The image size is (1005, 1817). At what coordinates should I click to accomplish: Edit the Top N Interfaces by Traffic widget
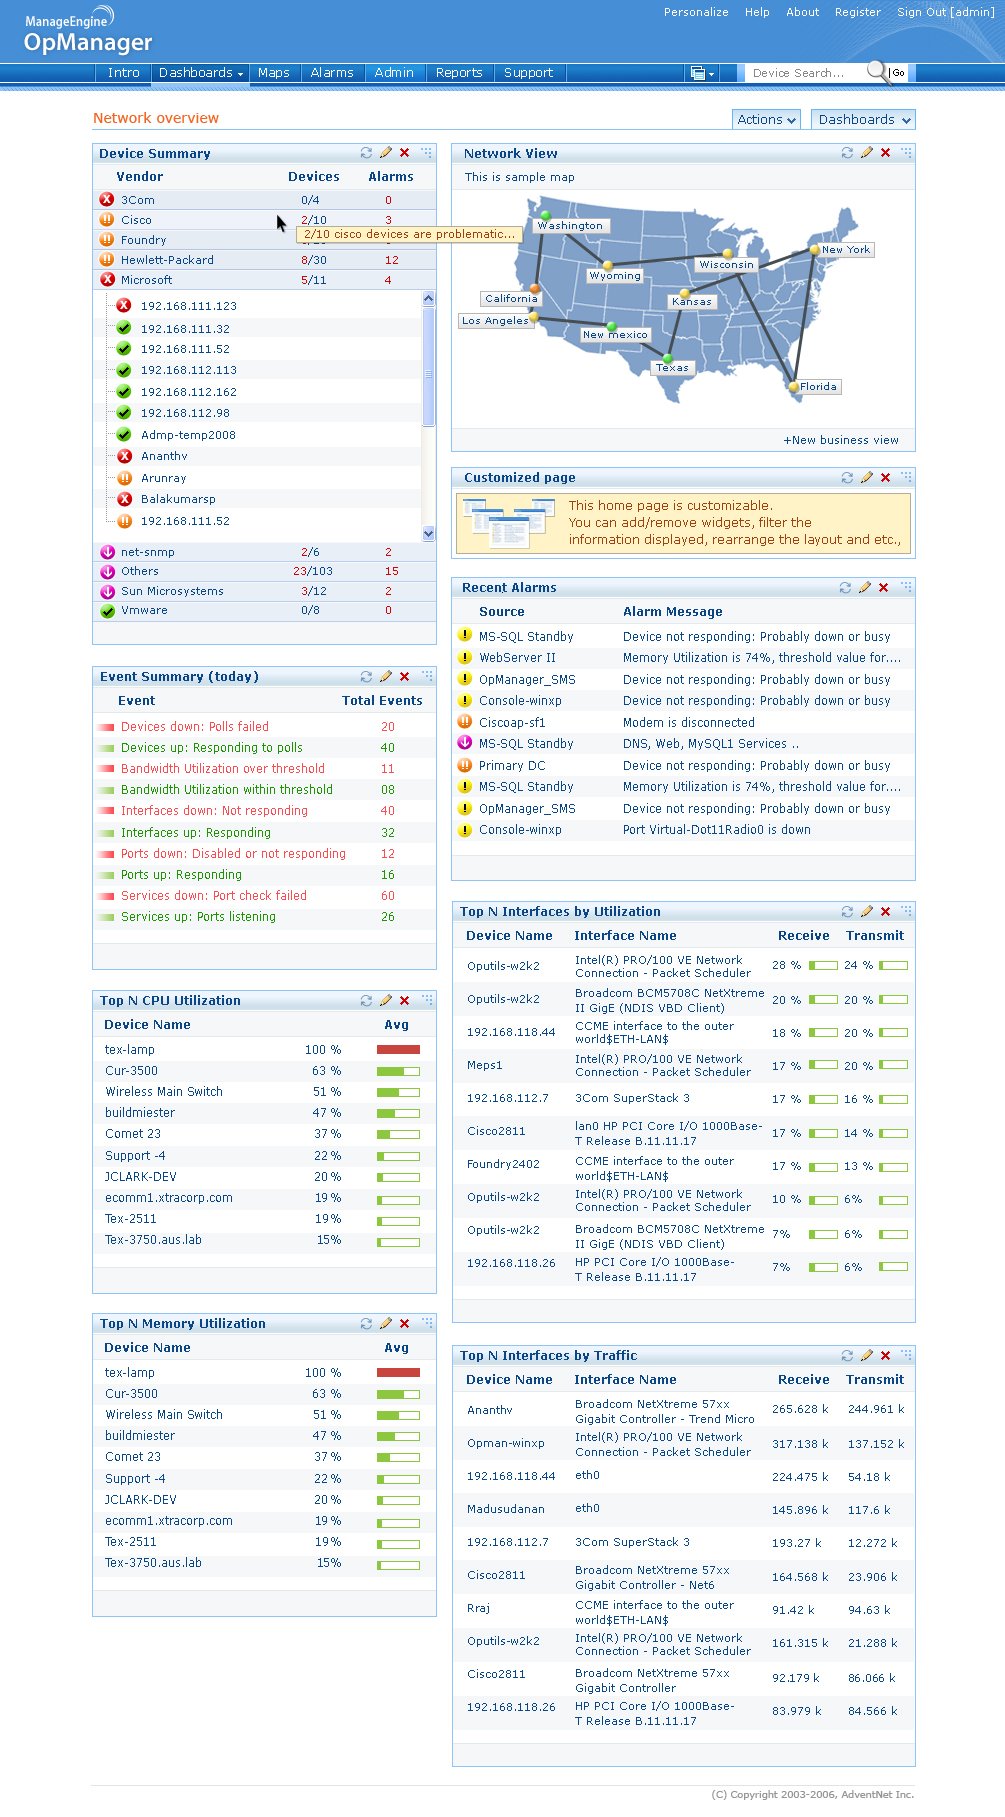pyautogui.click(x=867, y=1356)
